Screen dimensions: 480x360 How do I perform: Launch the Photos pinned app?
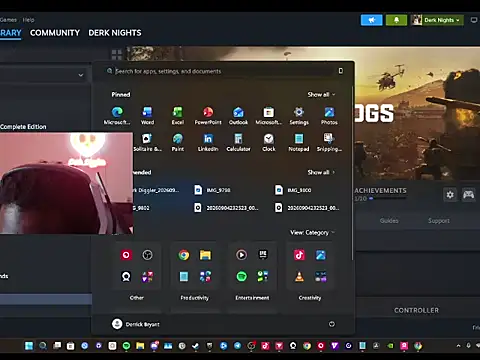tap(329, 116)
